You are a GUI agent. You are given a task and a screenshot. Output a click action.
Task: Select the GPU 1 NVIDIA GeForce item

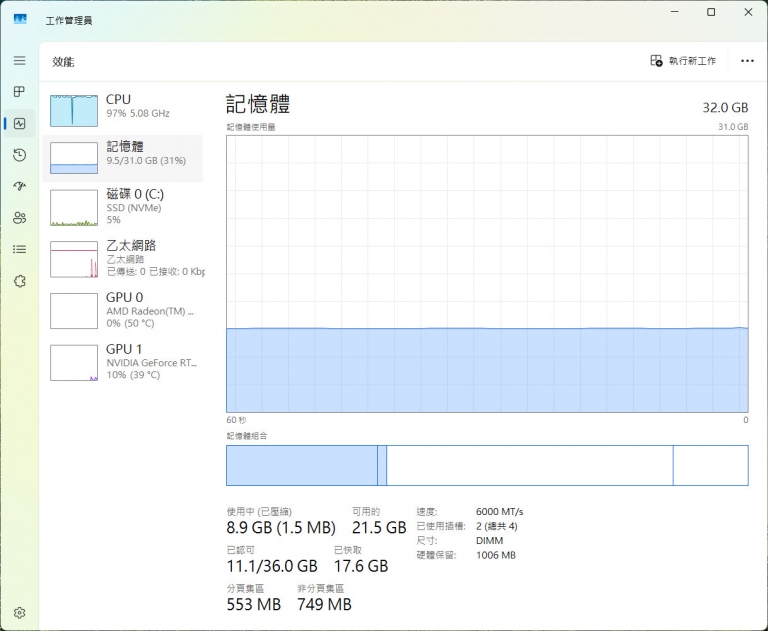(125, 362)
